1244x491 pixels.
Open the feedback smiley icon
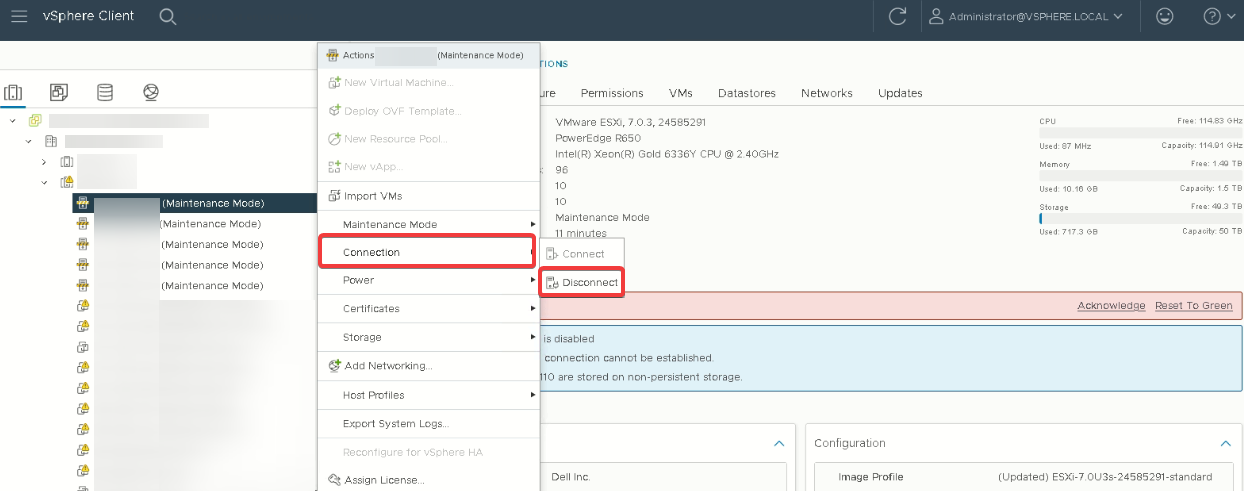pos(1164,16)
